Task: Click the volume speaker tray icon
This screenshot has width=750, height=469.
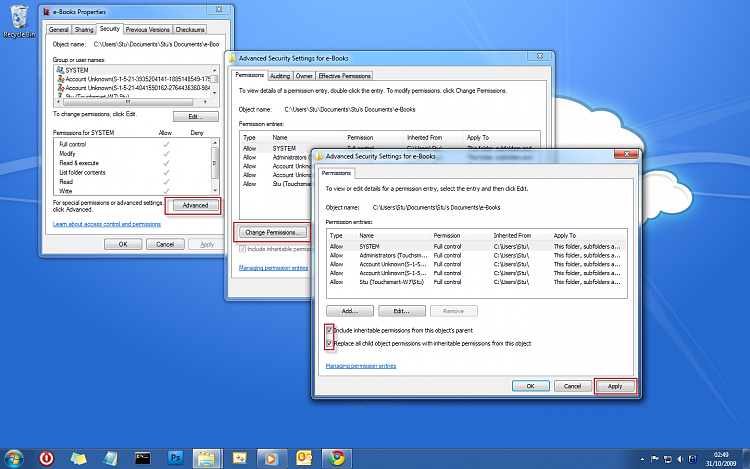Action: [x=680, y=459]
